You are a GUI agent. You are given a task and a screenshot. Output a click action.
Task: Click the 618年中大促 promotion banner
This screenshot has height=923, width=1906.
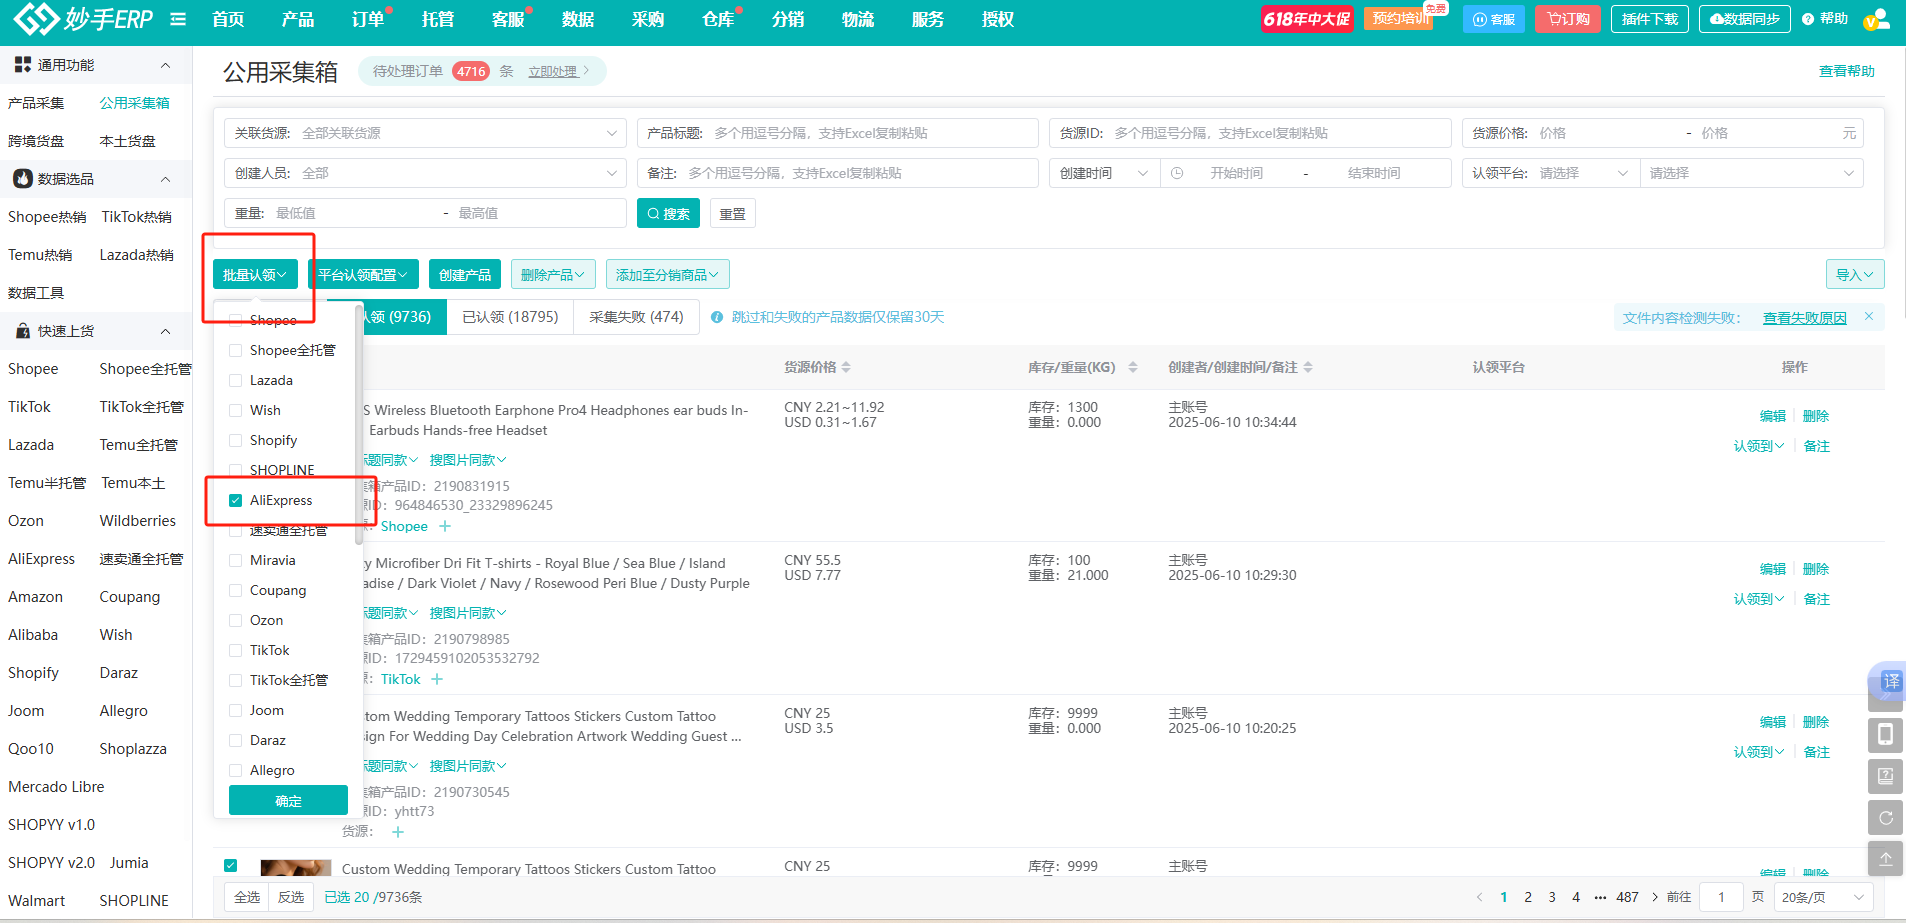[1307, 19]
